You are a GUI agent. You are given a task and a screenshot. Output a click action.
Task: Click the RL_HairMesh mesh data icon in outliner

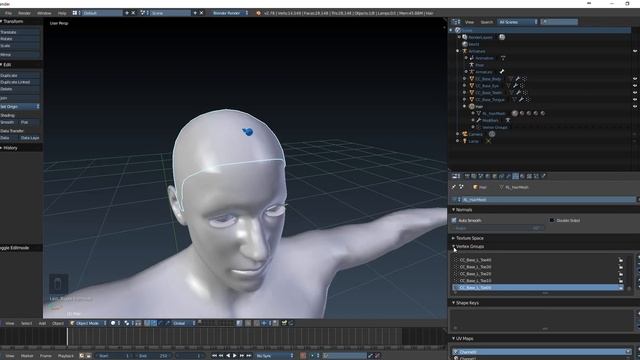(x=479, y=113)
